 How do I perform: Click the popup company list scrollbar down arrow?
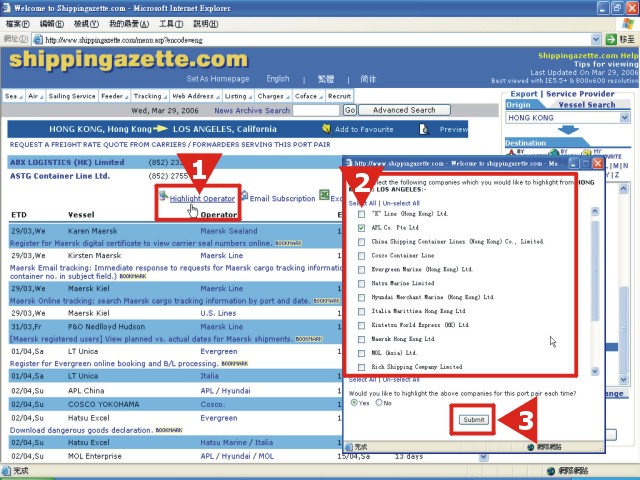click(595, 371)
